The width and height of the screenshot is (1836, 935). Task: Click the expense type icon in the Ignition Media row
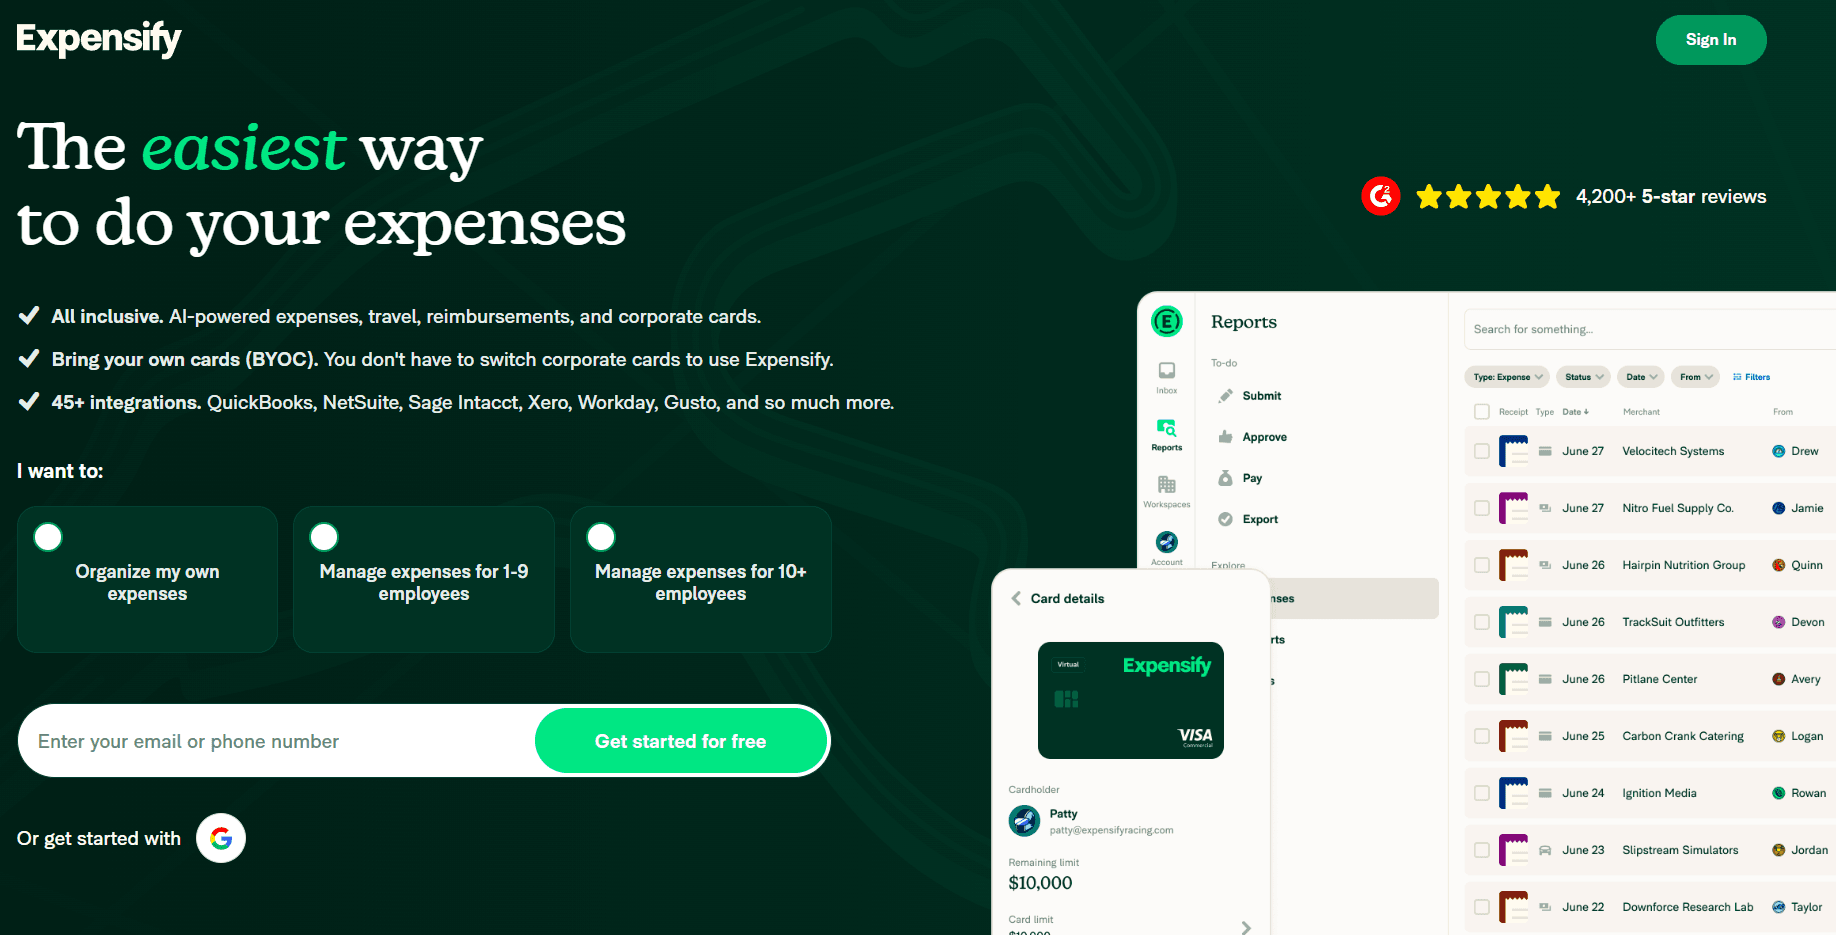[1545, 793]
